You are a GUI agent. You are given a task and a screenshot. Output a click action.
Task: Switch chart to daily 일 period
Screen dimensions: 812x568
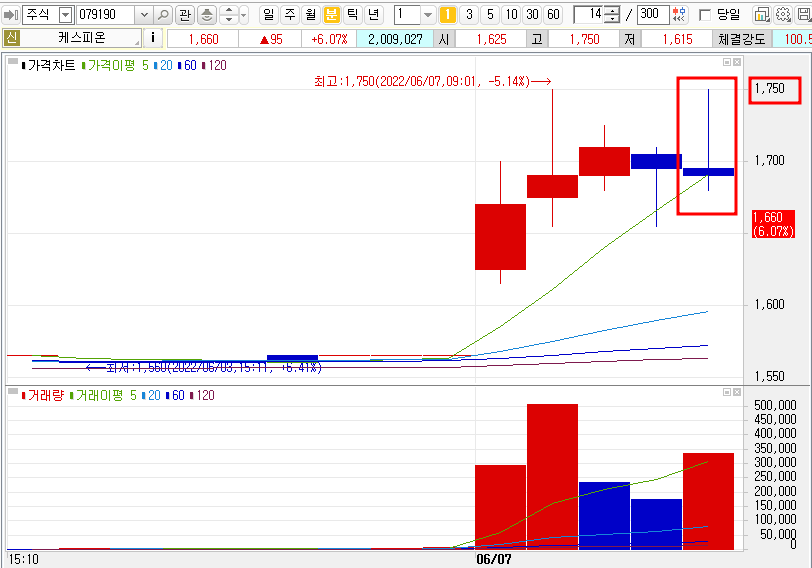coord(268,14)
